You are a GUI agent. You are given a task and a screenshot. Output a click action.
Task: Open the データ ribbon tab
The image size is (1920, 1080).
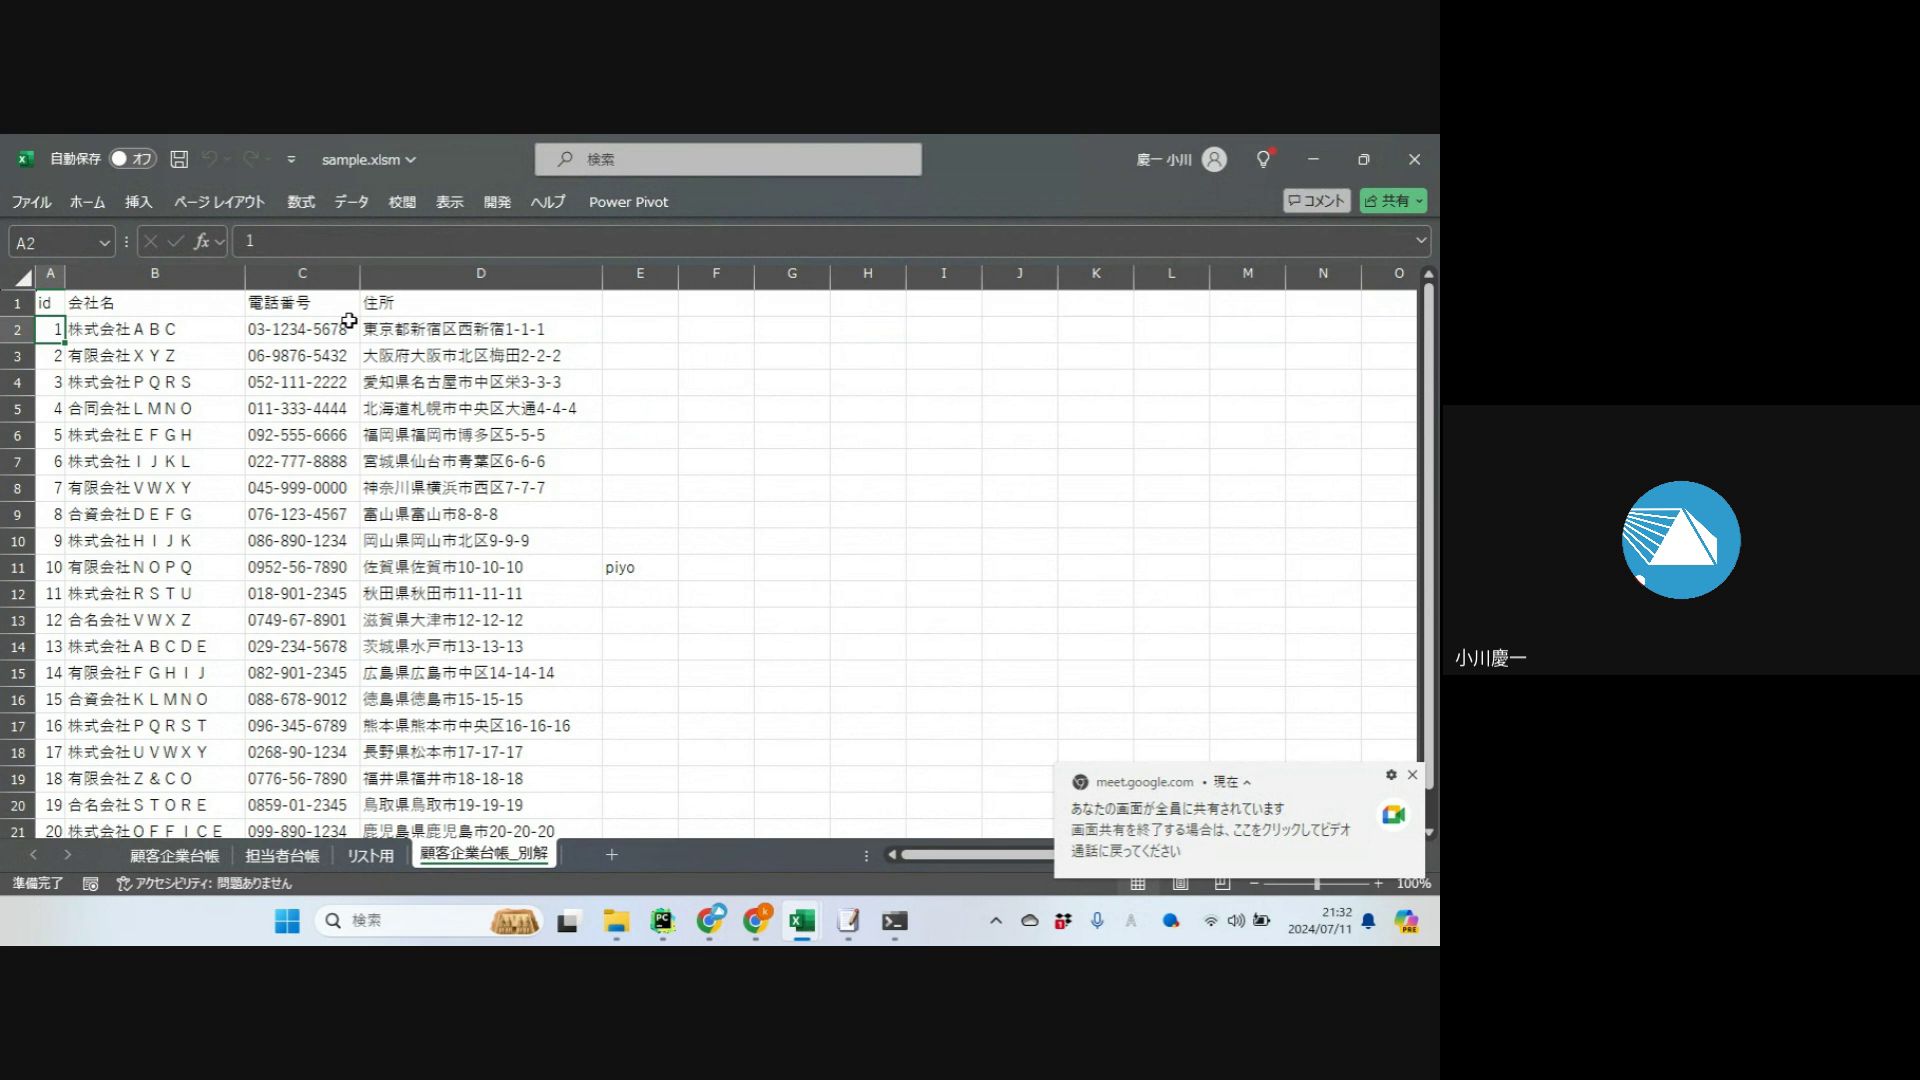[x=351, y=202]
